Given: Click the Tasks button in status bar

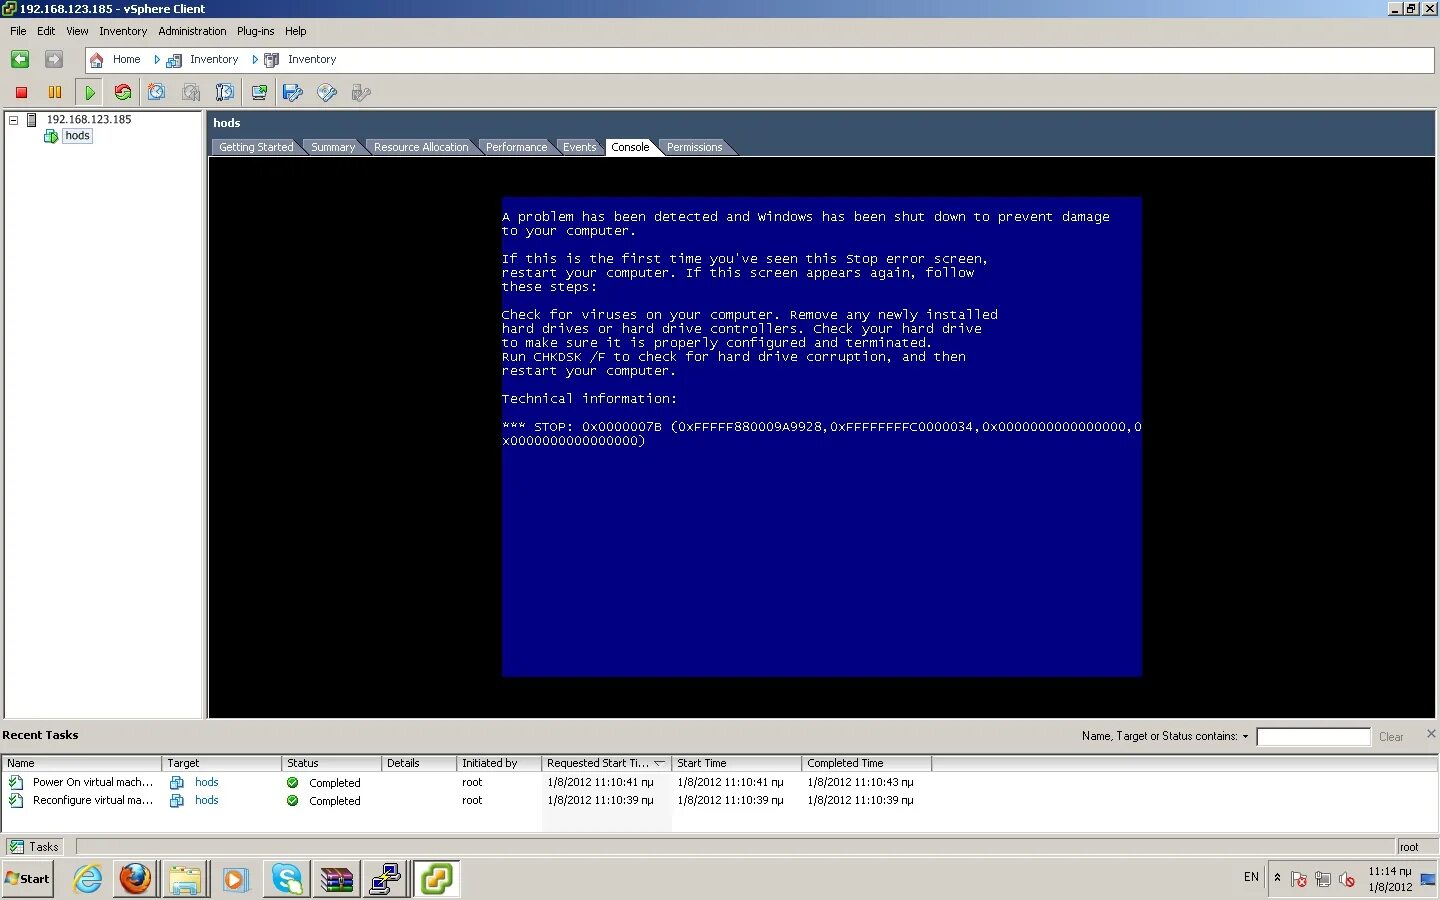Looking at the screenshot, I should click(34, 847).
